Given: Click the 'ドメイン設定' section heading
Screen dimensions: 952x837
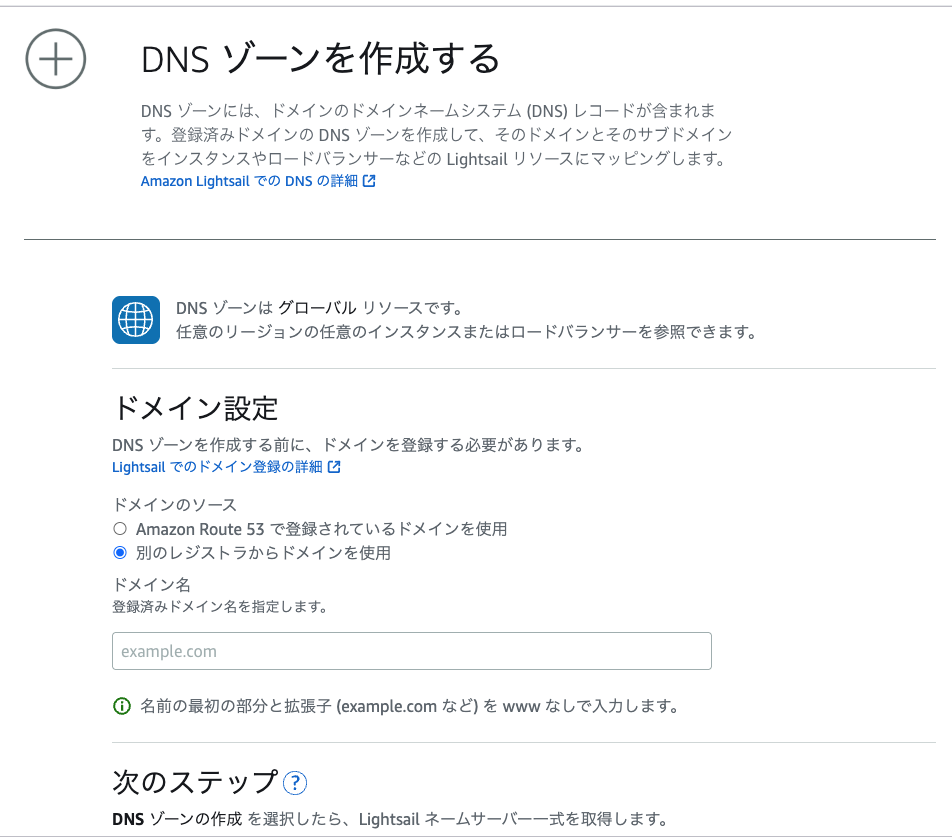Looking at the screenshot, I should [x=195, y=408].
